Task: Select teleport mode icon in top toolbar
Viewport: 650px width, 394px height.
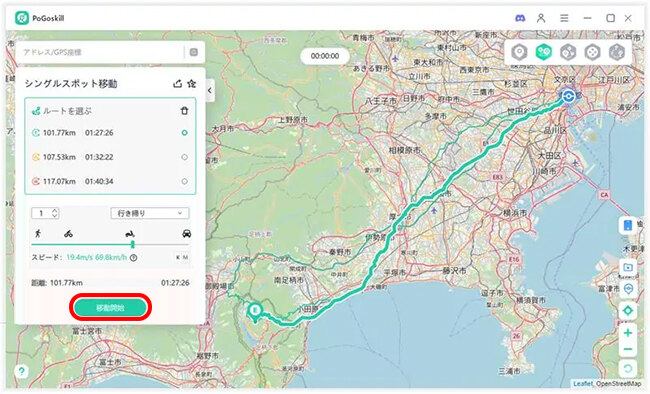Action: (x=519, y=52)
